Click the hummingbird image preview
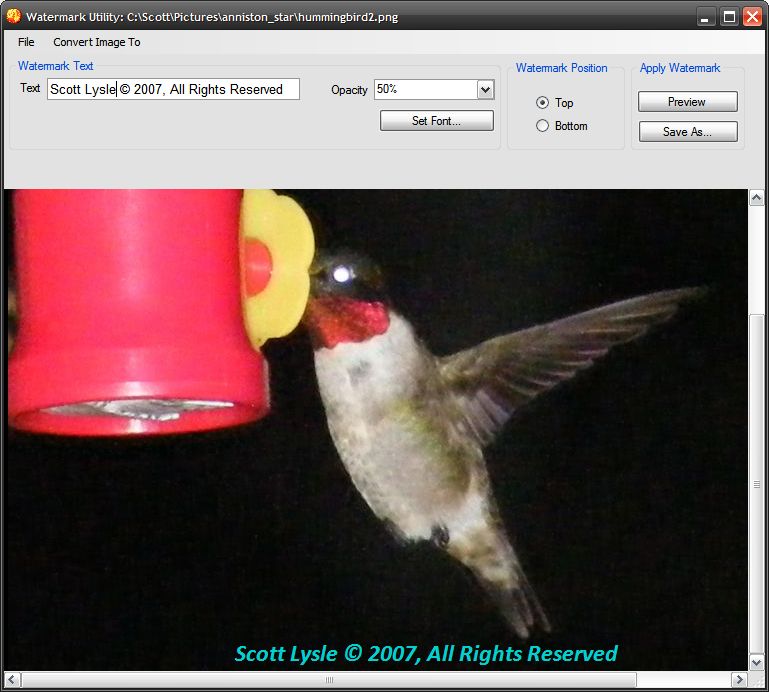 (376, 430)
